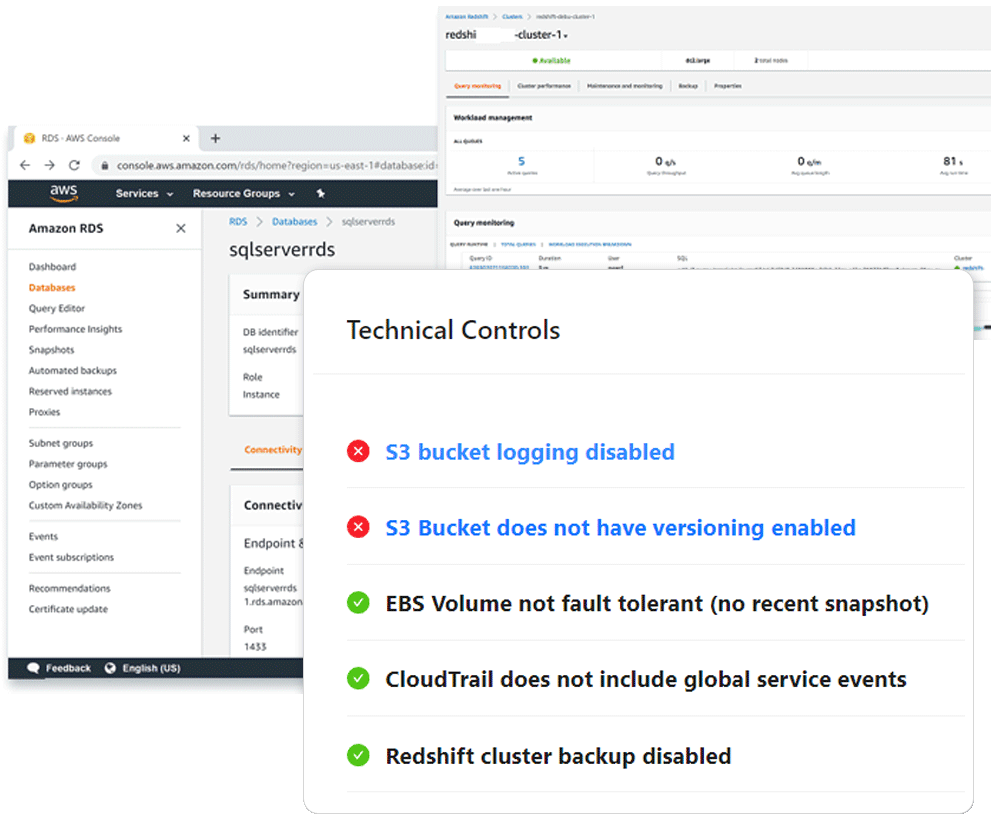This screenshot has width=991, height=837.
Task: Go back using the browser back arrow
Action: pyautogui.click(x=25, y=165)
